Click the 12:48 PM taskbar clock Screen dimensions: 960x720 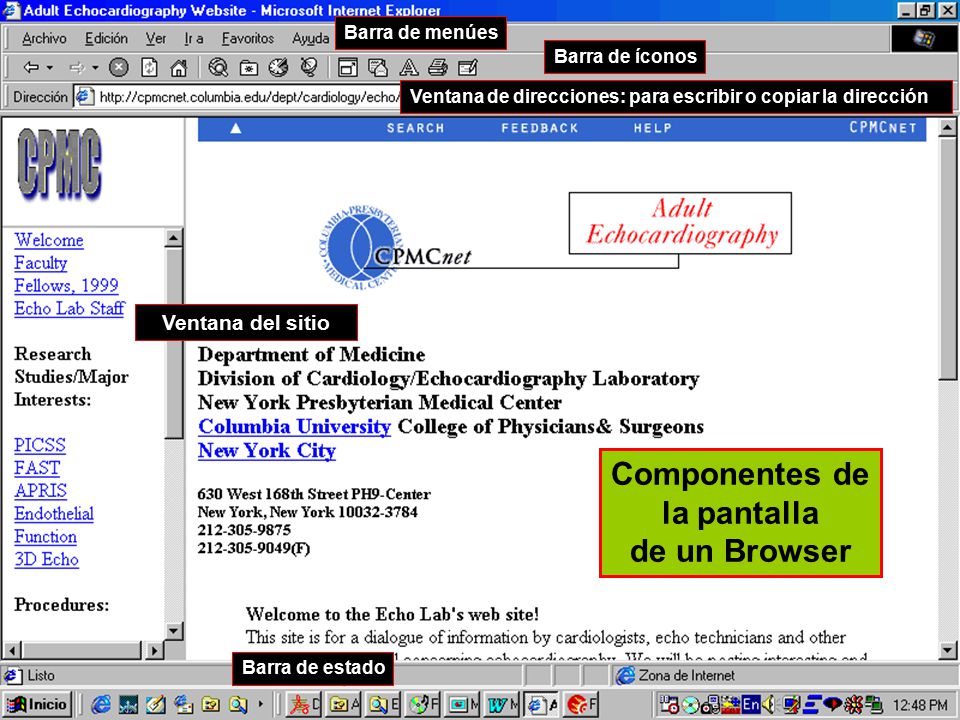click(920, 705)
